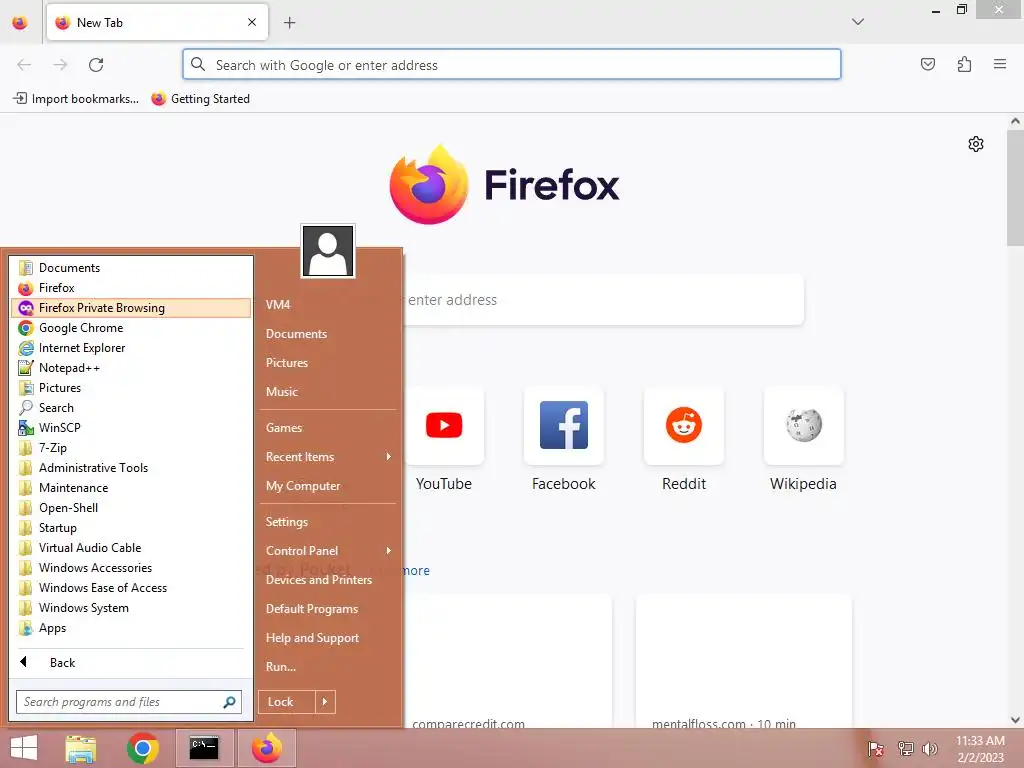Click the Firefox reload page icon
Screen dimensions: 1024x768
tap(96, 65)
